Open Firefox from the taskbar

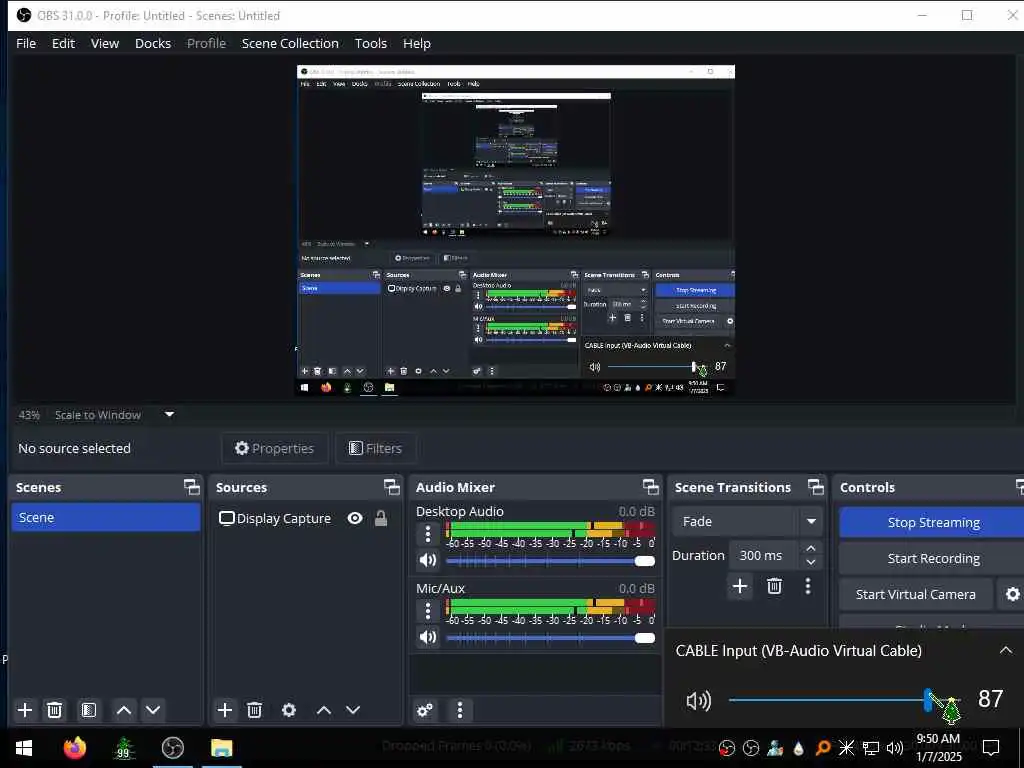(74, 748)
